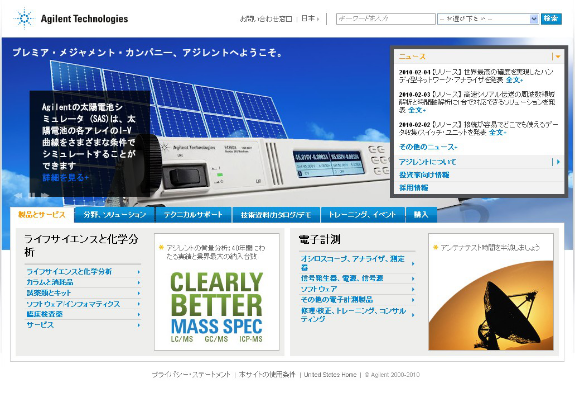Open その他のニュース link
Image resolution: width=575 pixels, height=397 pixels.
pos(428,147)
